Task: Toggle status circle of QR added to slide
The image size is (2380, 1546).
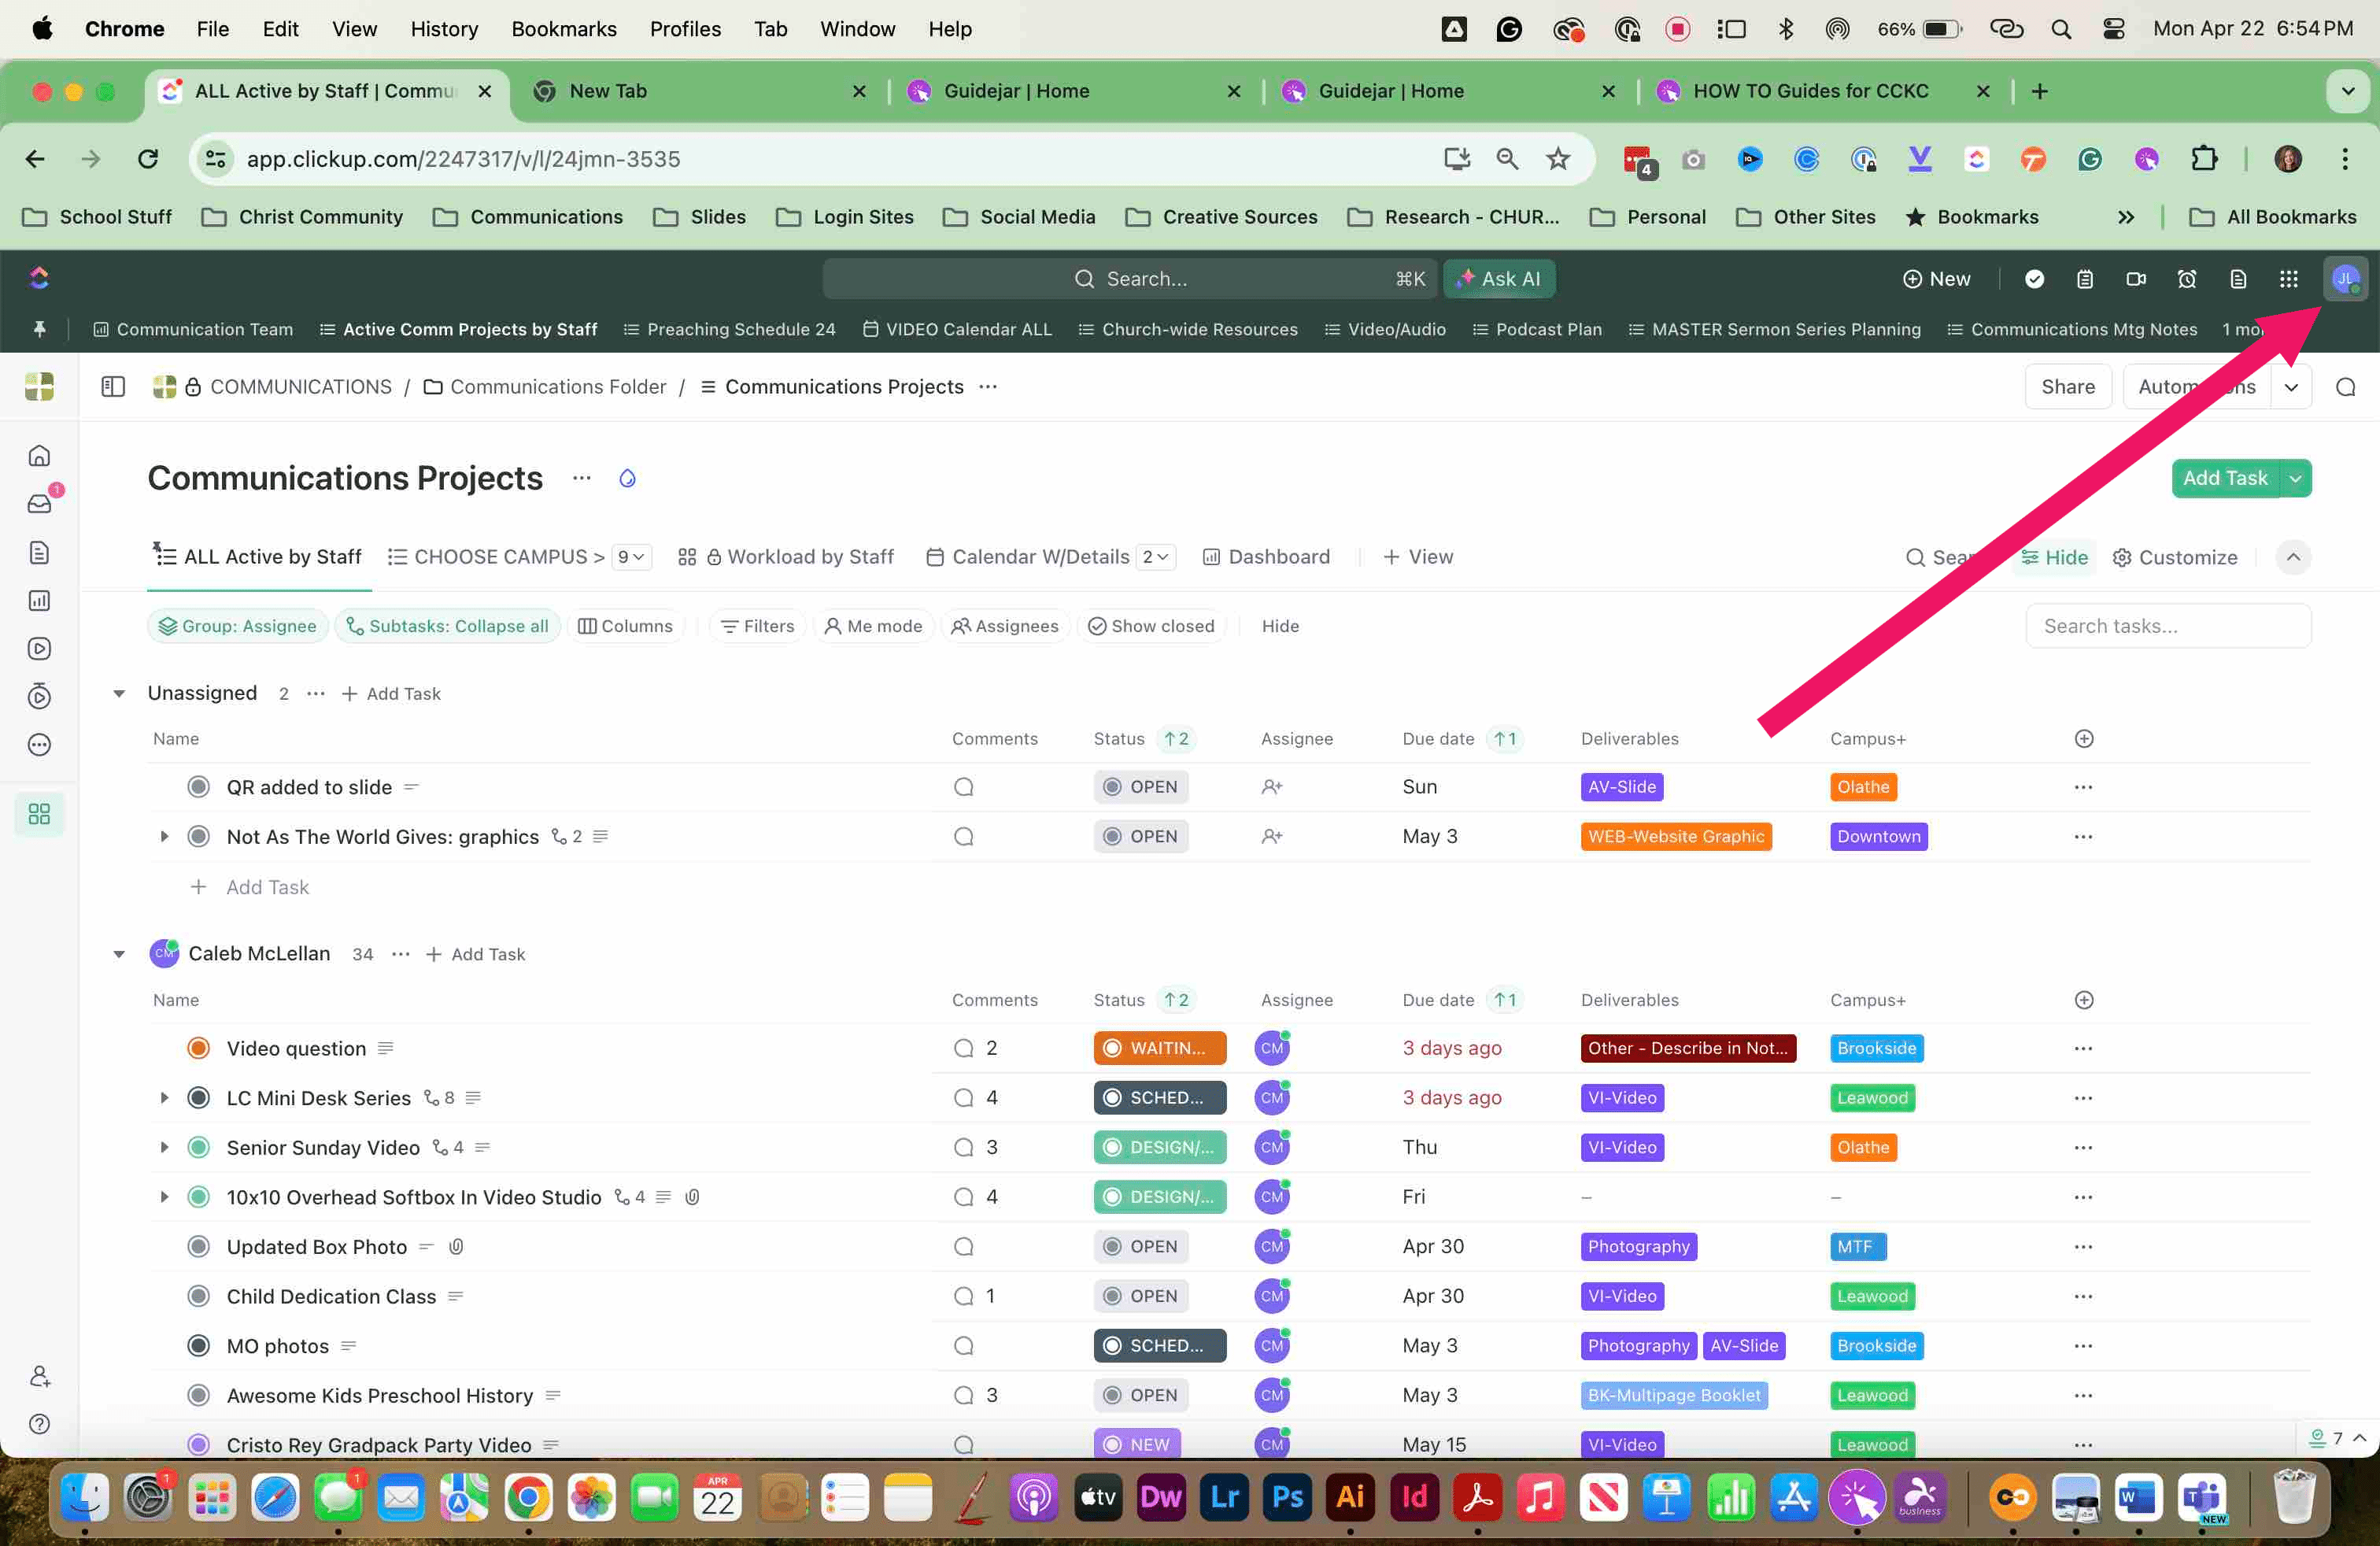Action: (x=199, y=787)
